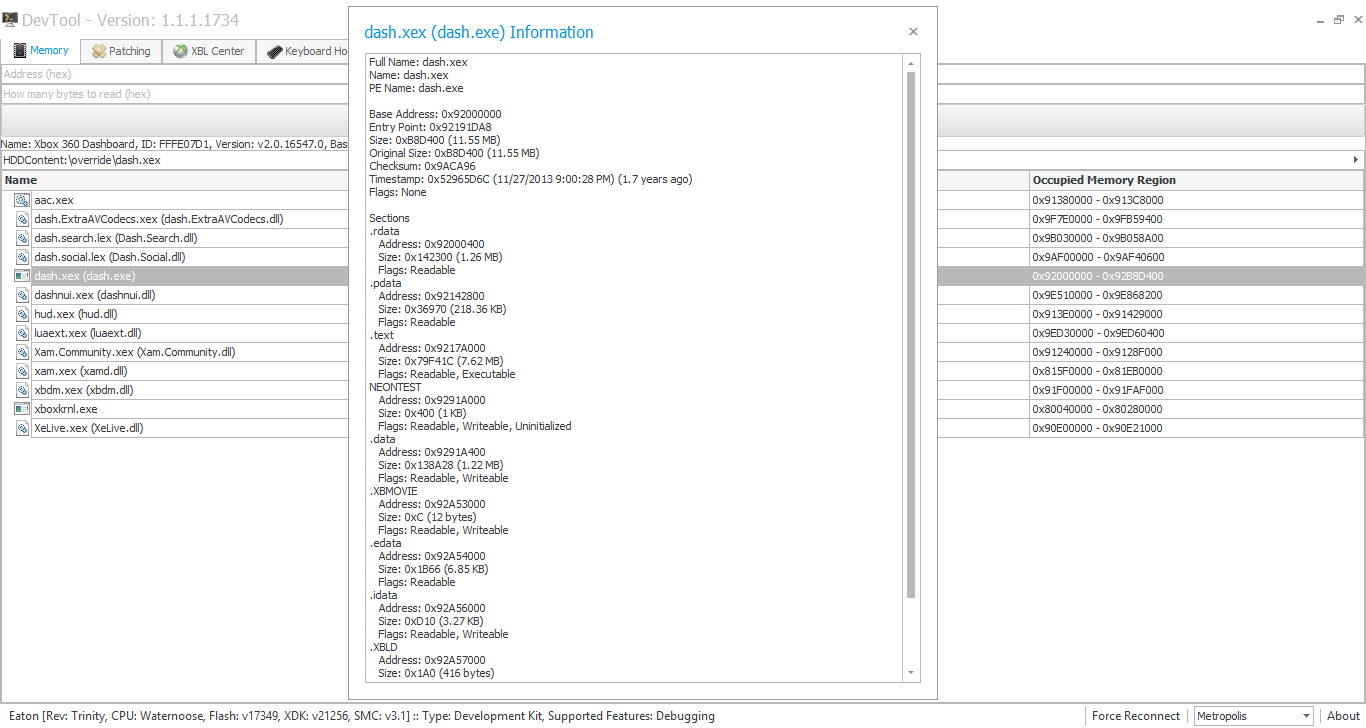Click the .text section heading

point(382,335)
